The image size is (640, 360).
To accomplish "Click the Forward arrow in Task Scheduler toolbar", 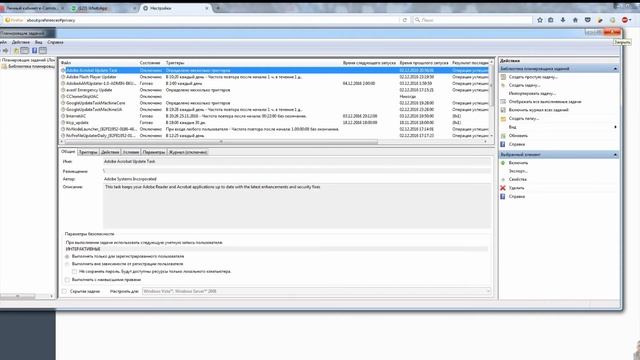I will tap(5, 51).
